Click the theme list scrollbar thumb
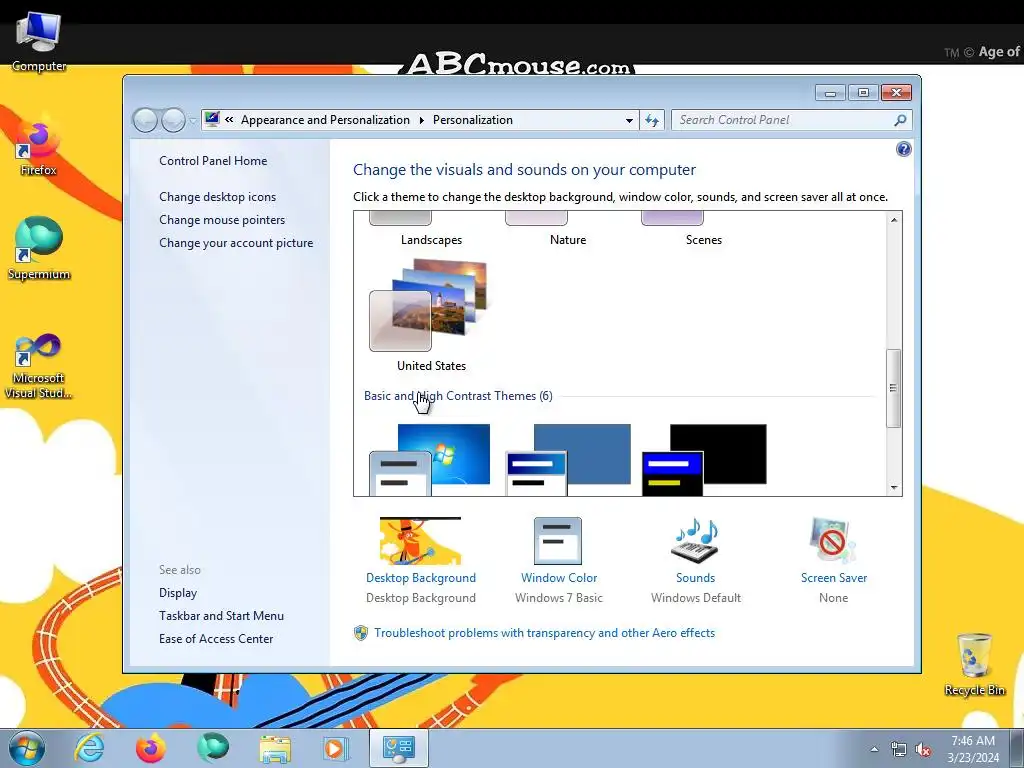 coord(893,389)
